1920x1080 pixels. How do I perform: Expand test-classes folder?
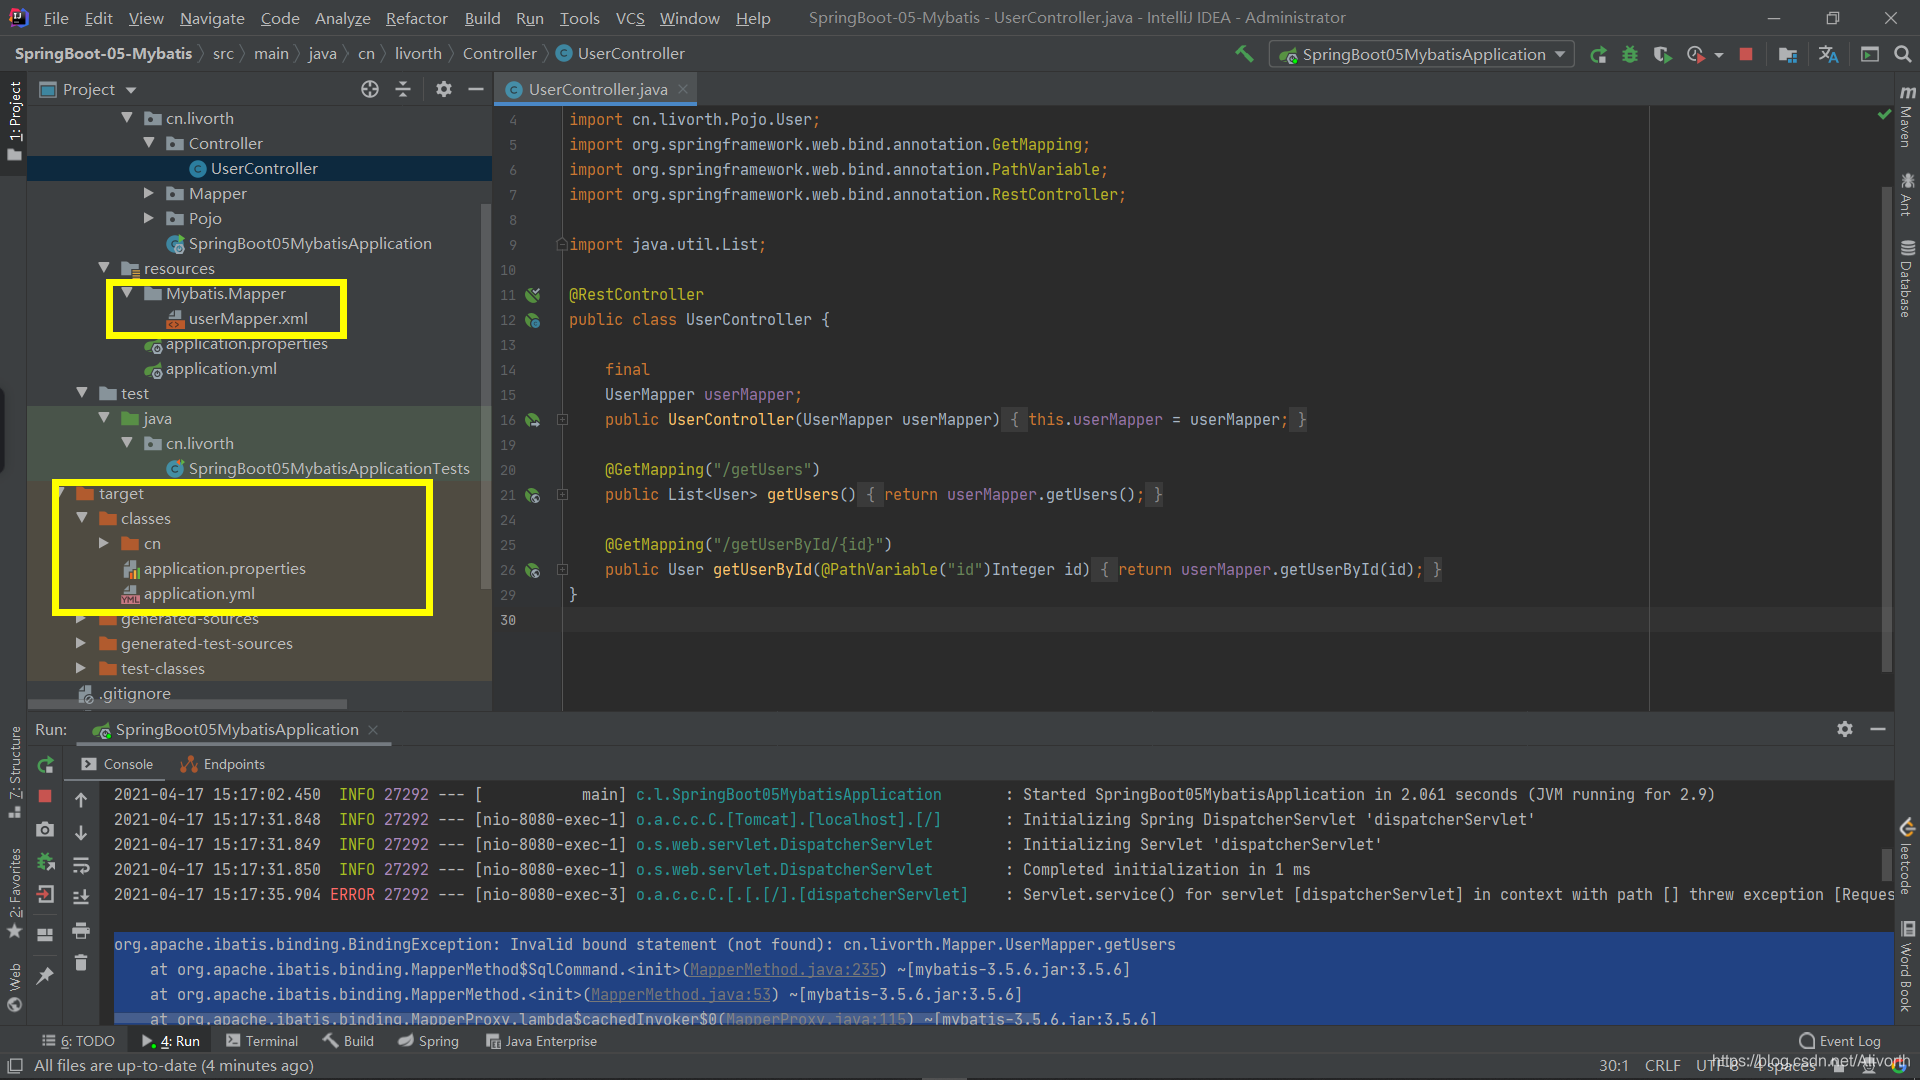[x=82, y=668]
